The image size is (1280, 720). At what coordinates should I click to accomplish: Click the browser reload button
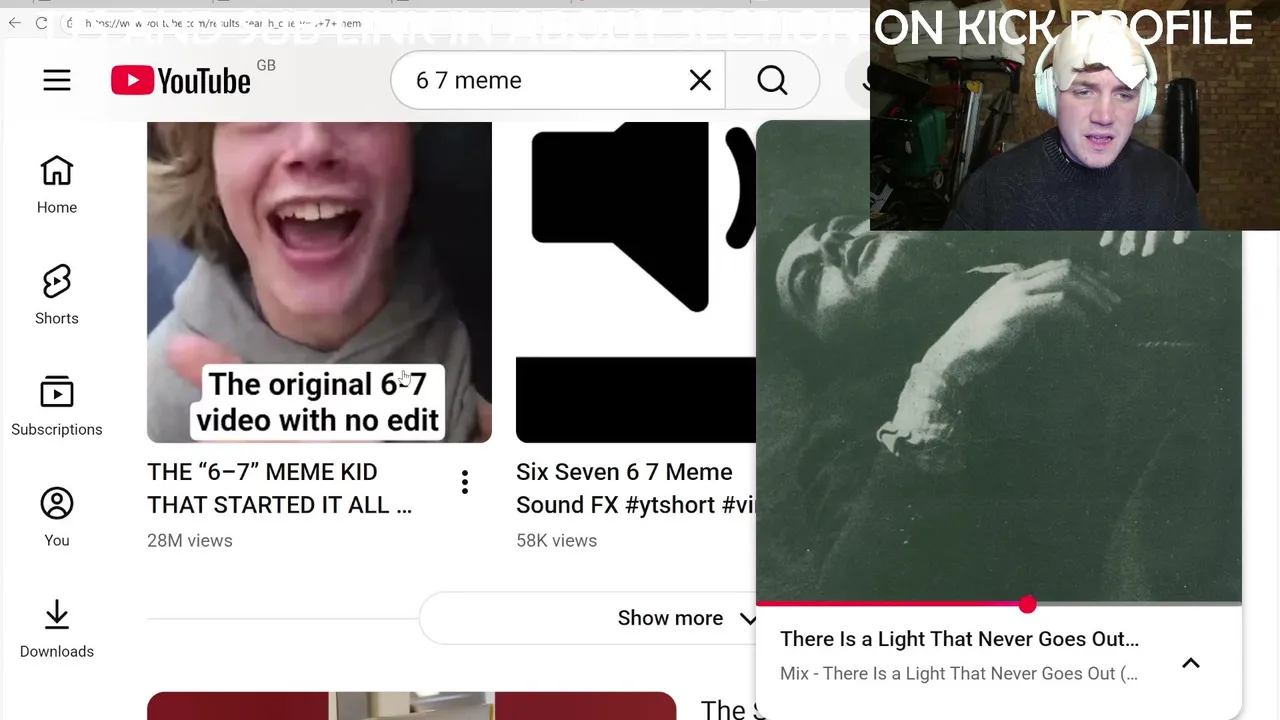[41, 23]
